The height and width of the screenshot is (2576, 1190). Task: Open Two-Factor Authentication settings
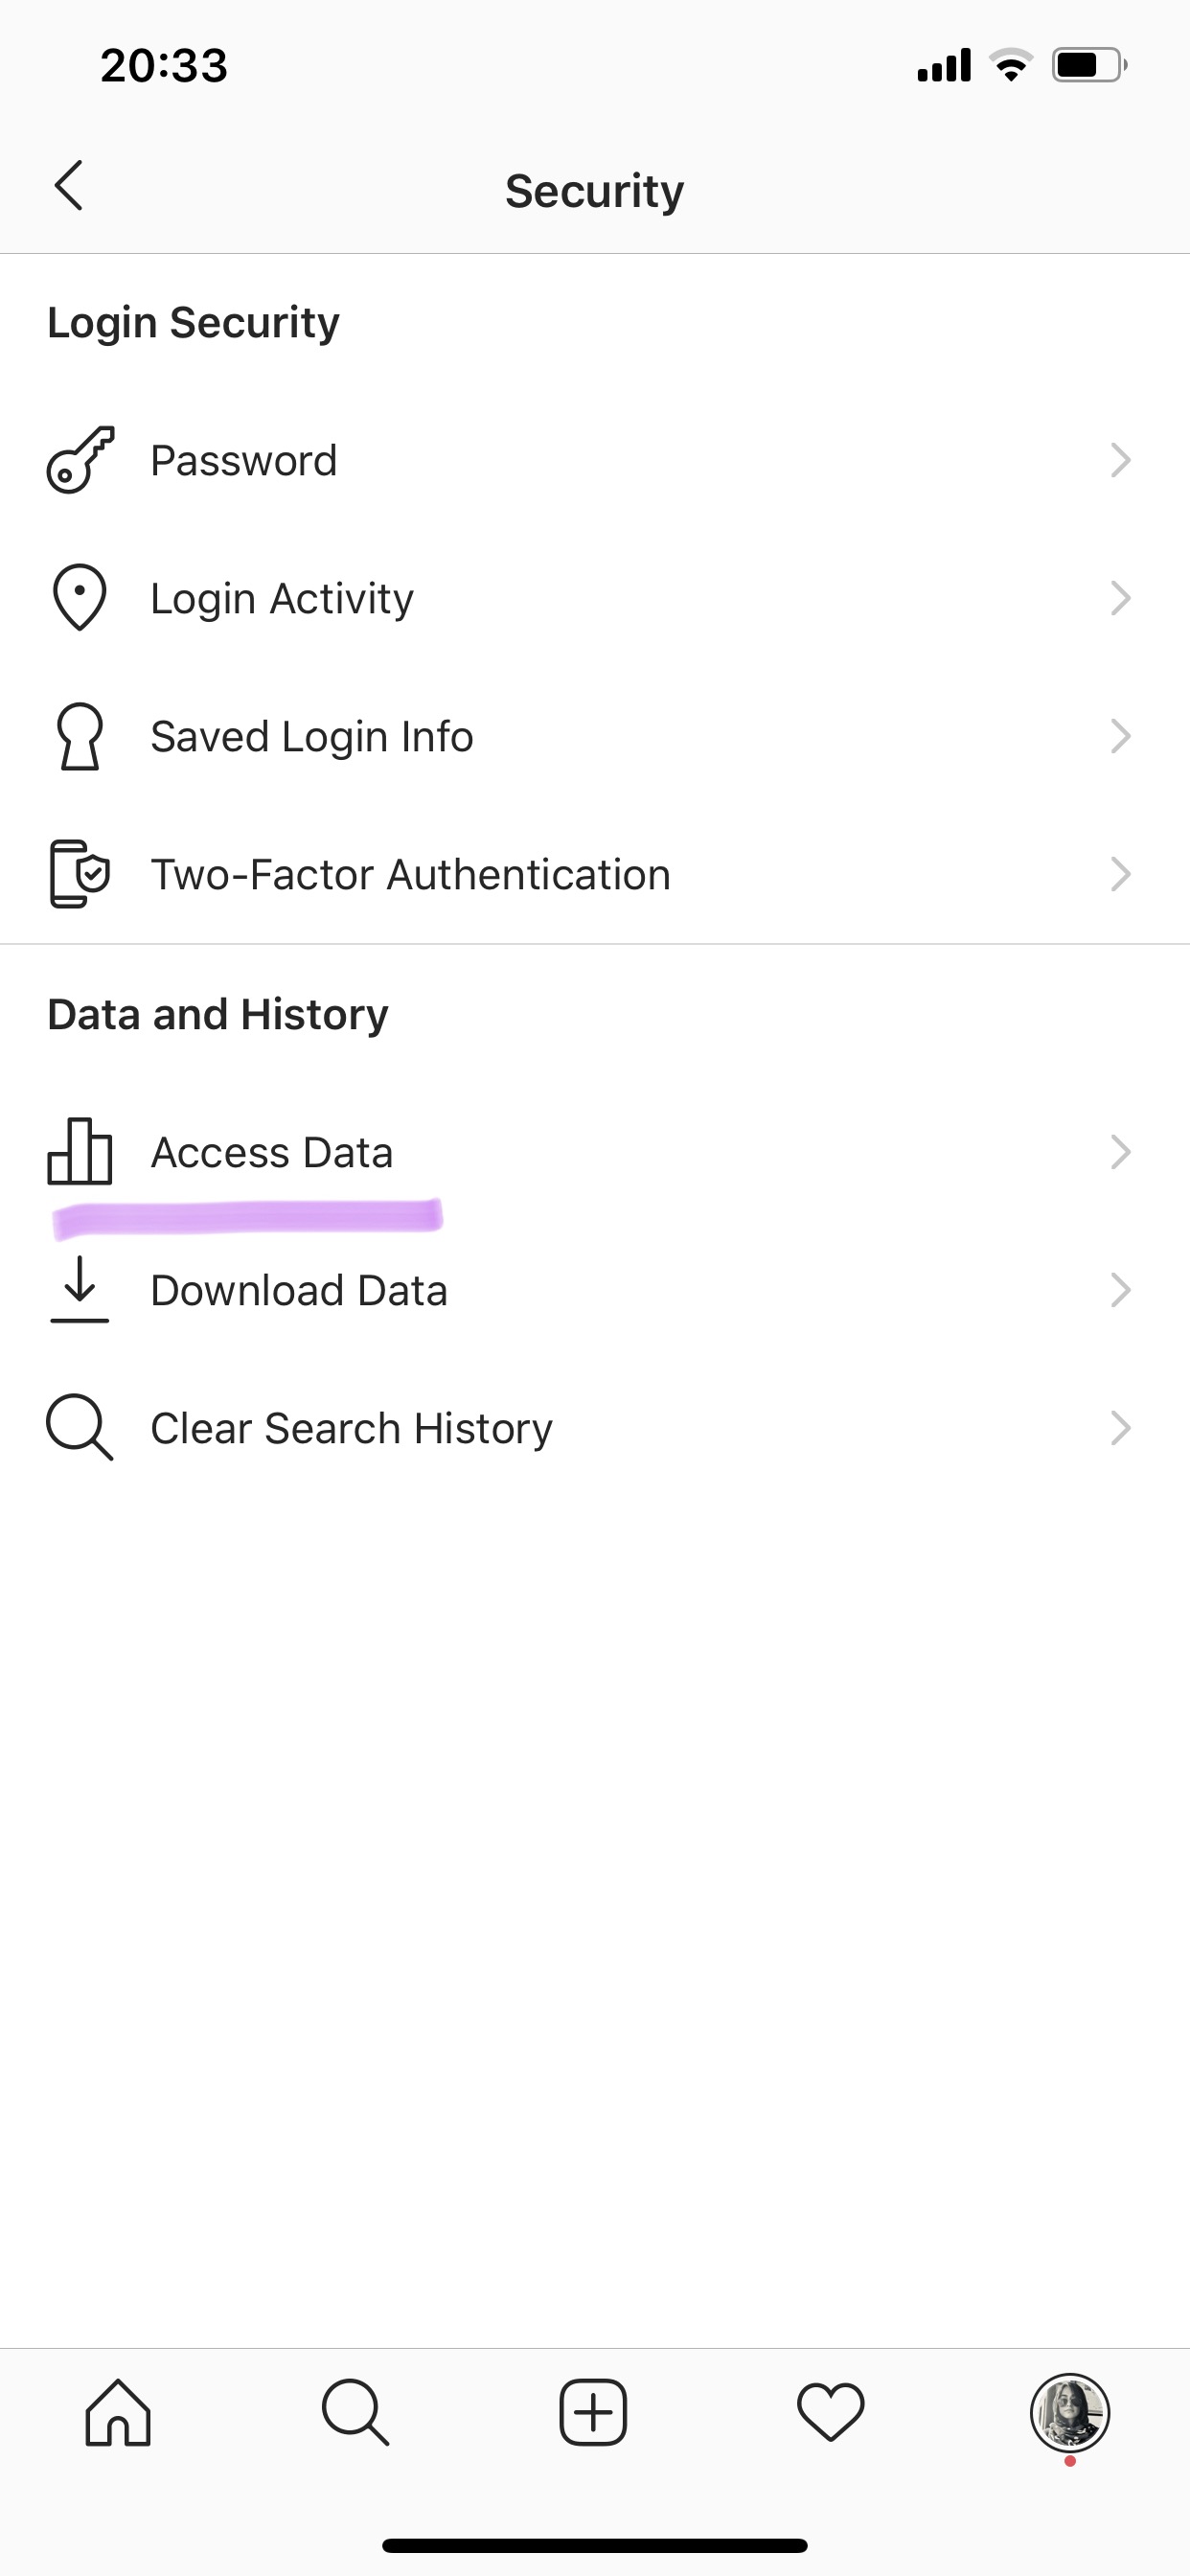tap(410, 874)
